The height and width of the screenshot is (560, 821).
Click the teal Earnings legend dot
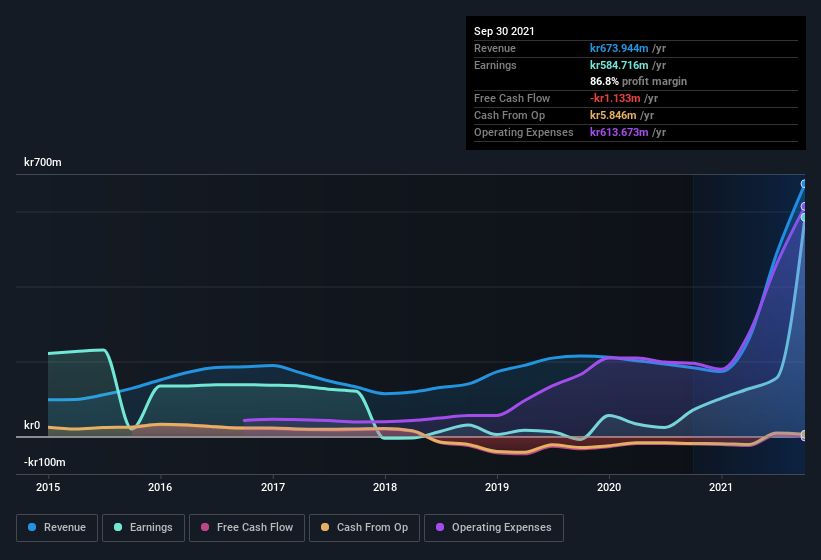(x=119, y=527)
